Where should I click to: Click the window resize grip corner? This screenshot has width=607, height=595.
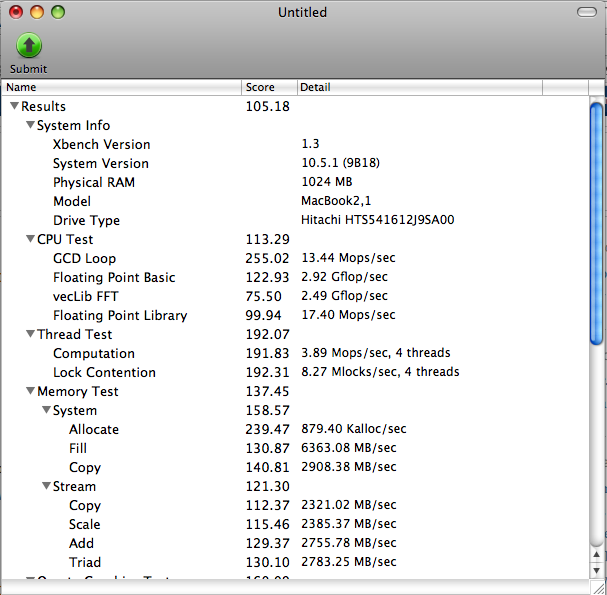[598, 588]
